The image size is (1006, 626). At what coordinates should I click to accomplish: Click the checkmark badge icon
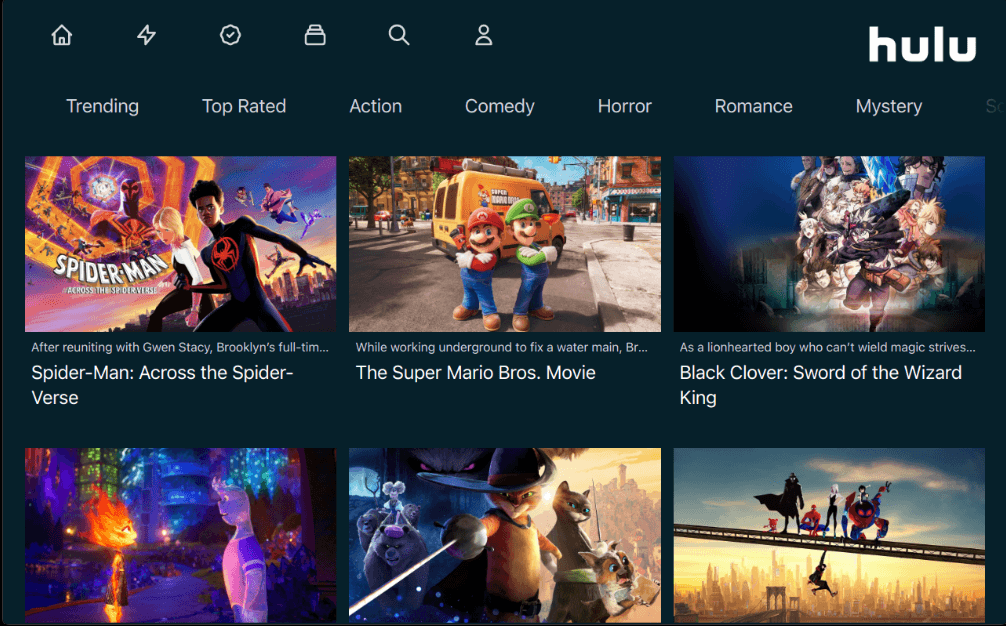point(230,34)
